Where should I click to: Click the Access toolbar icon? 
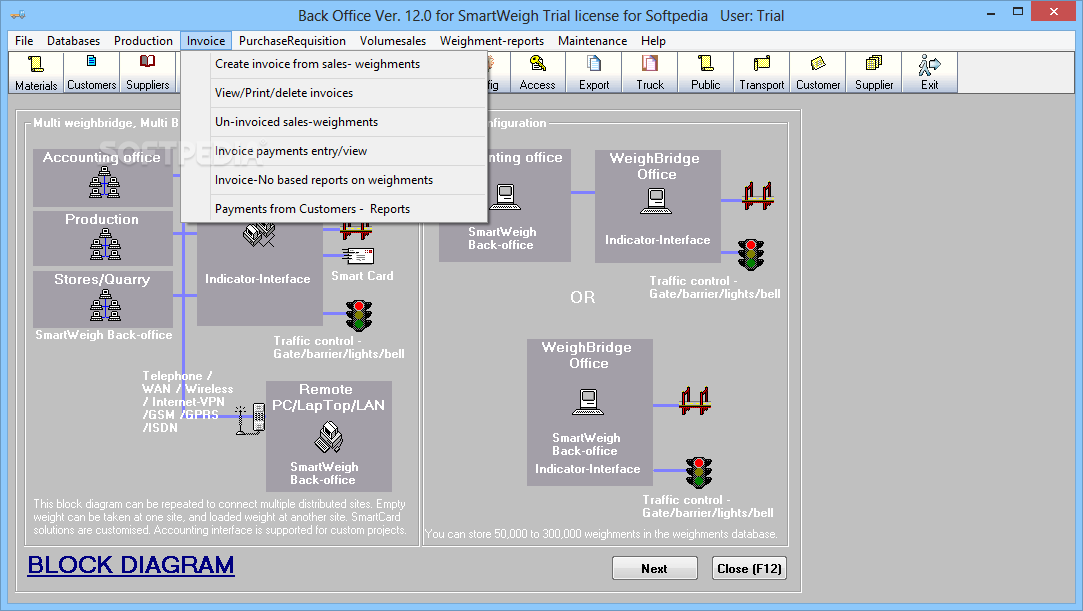click(537, 72)
